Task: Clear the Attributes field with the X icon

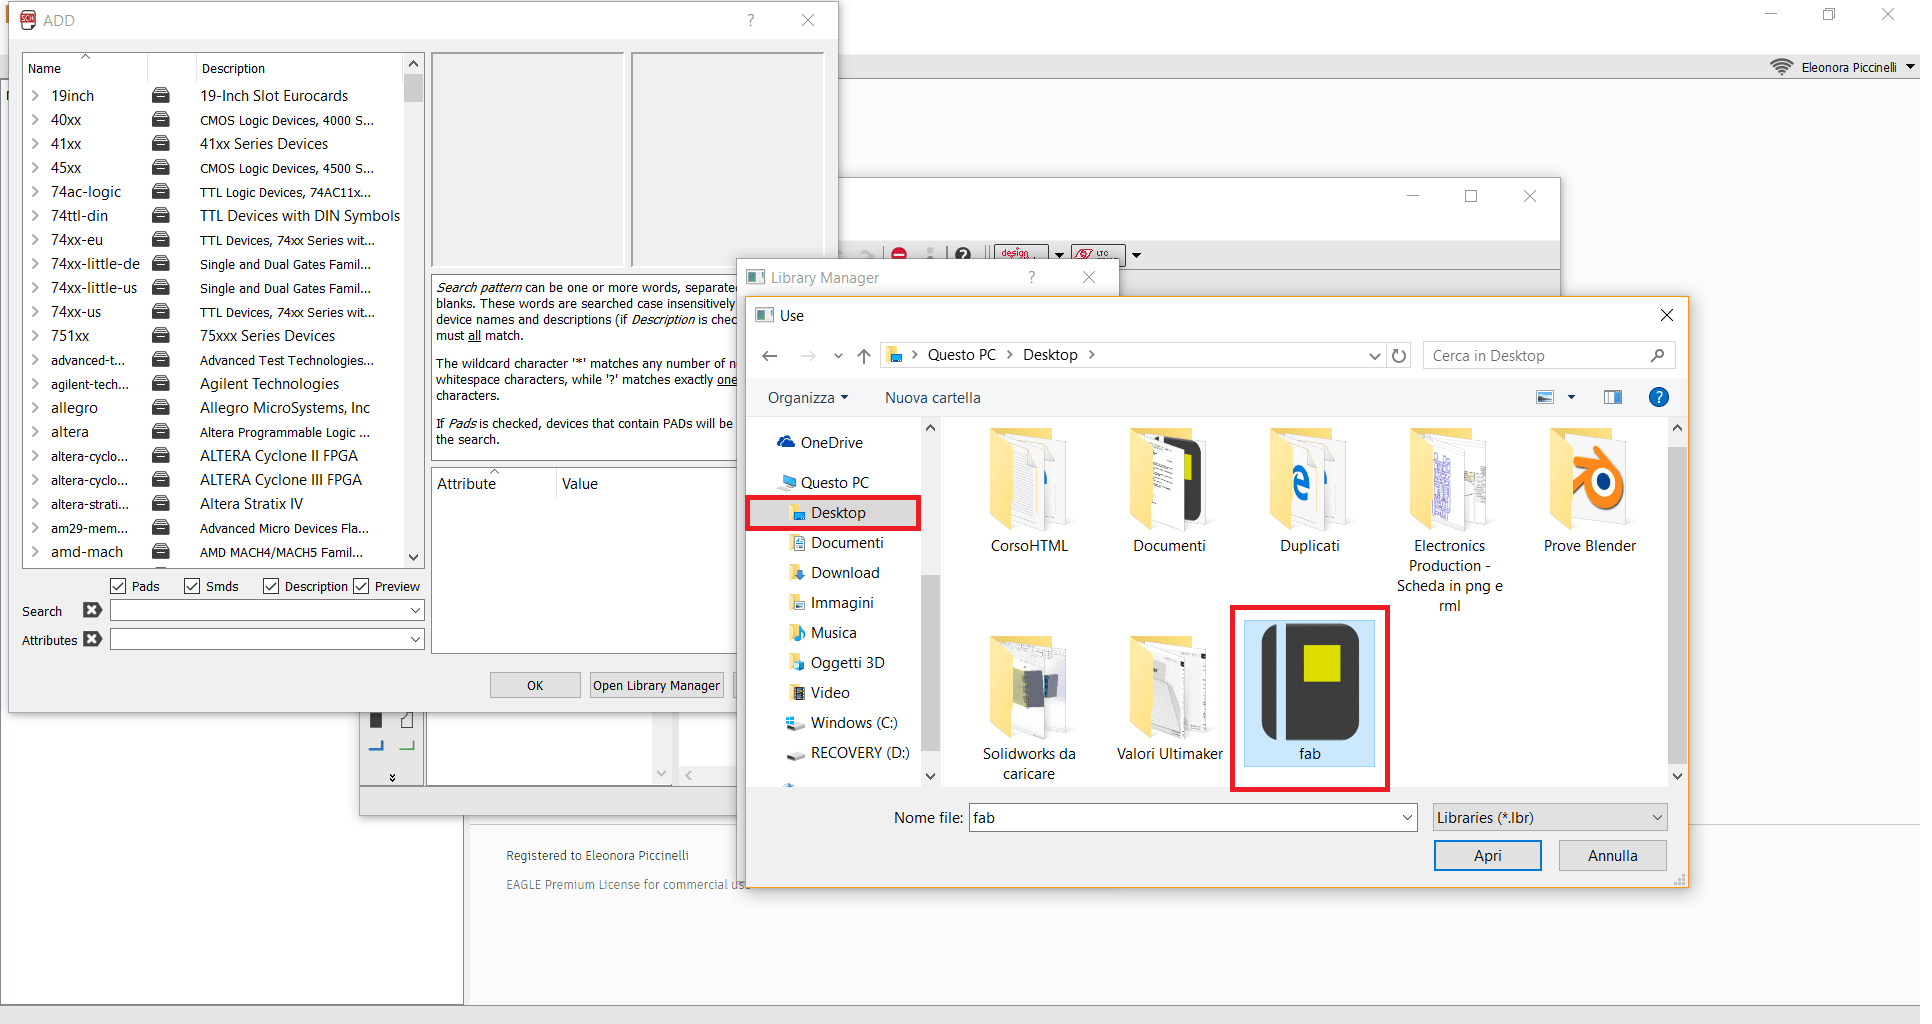Action: [92, 639]
